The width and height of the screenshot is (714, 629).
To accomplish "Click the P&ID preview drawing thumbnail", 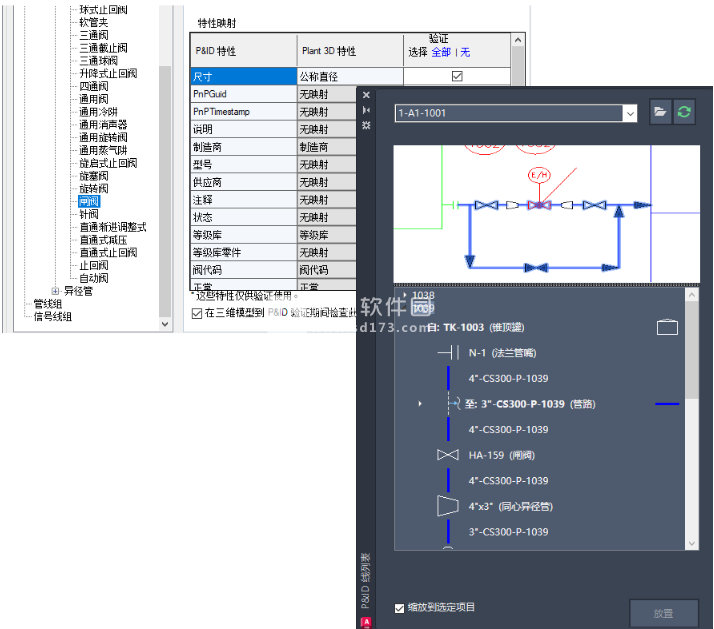I will [x=546, y=214].
